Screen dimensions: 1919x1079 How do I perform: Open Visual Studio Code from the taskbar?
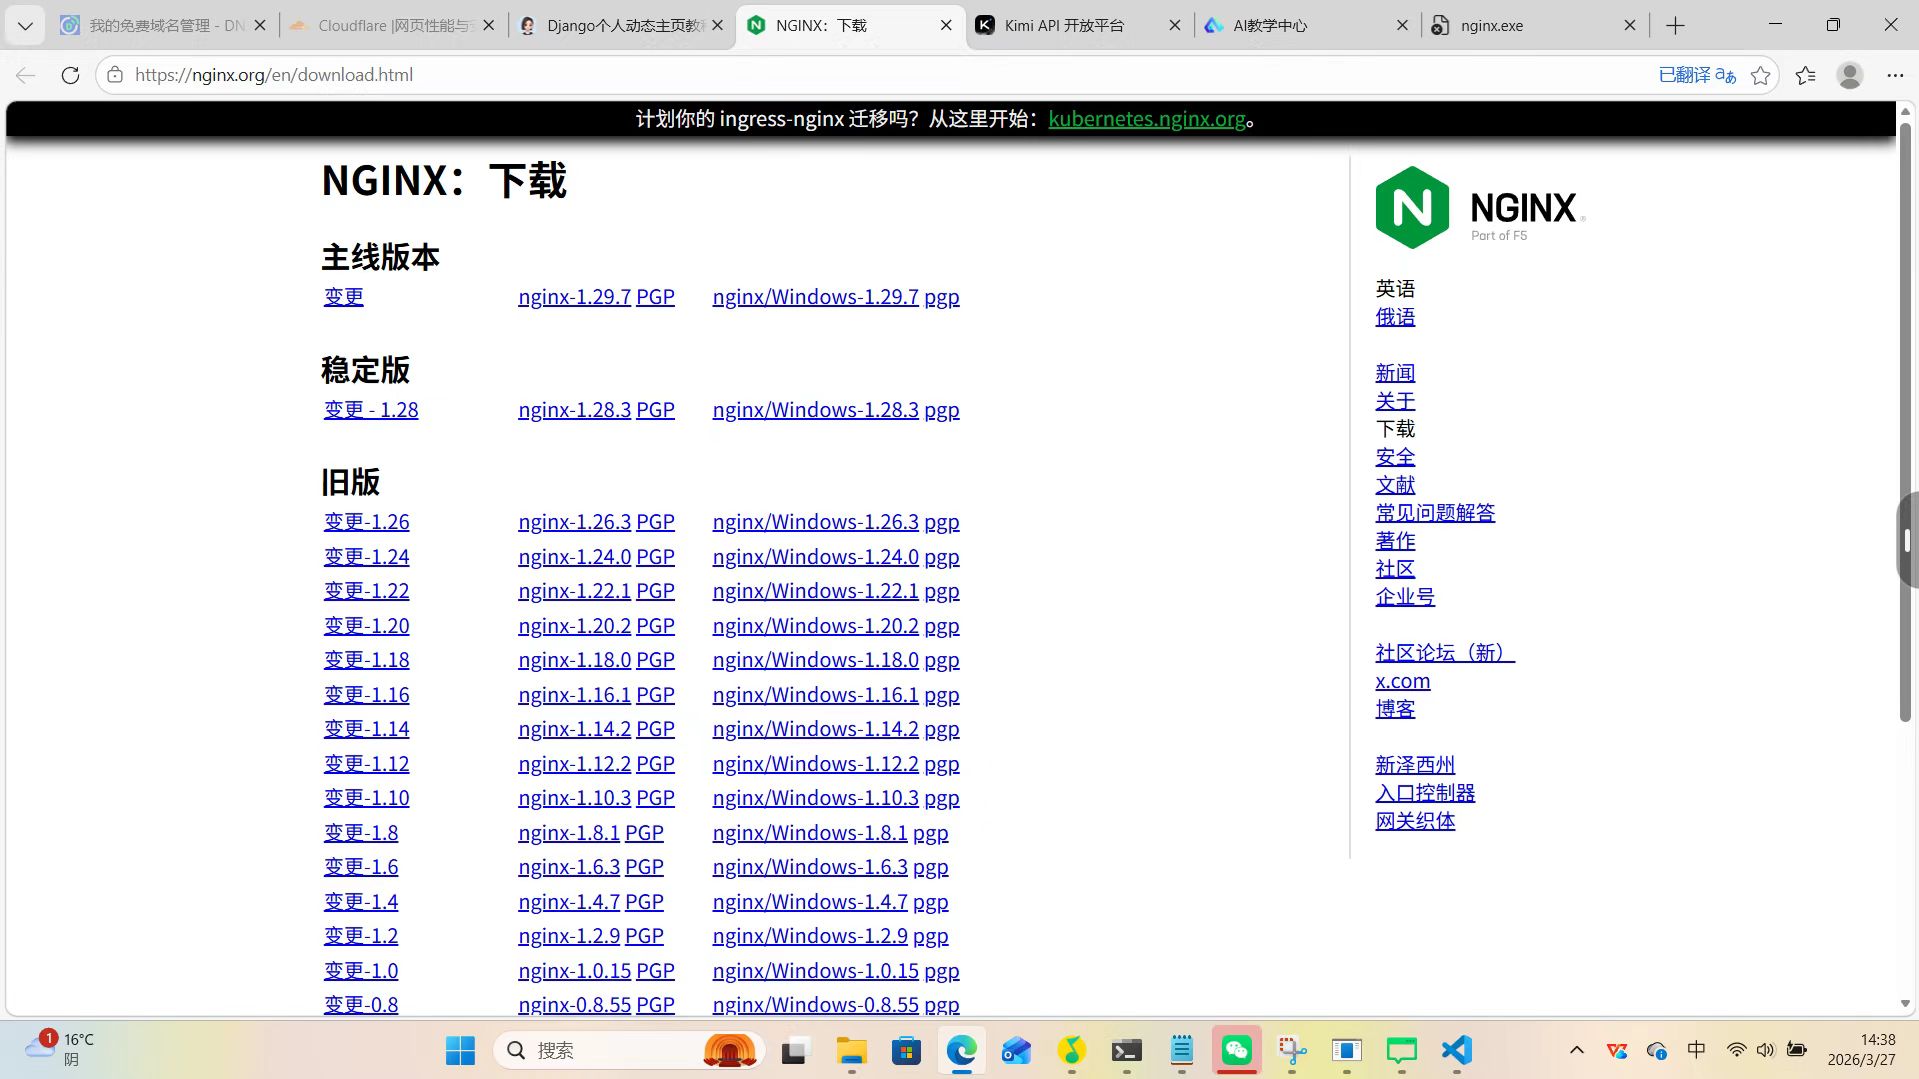tap(1457, 1050)
